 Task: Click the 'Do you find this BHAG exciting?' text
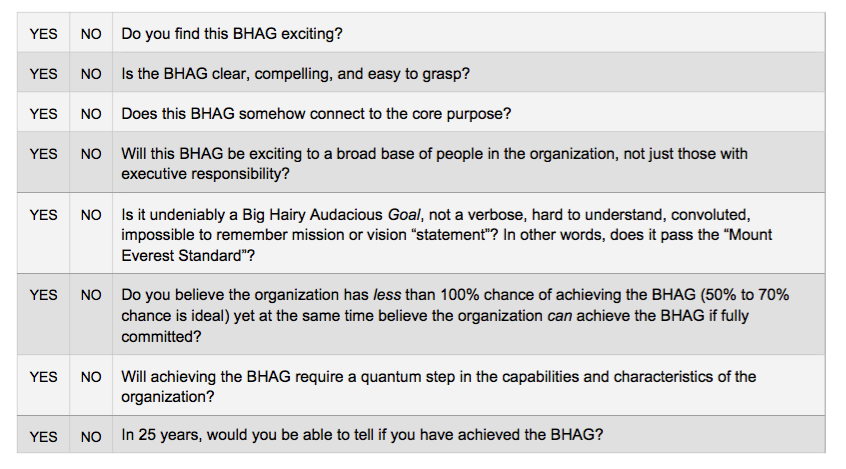click(232, 33)
